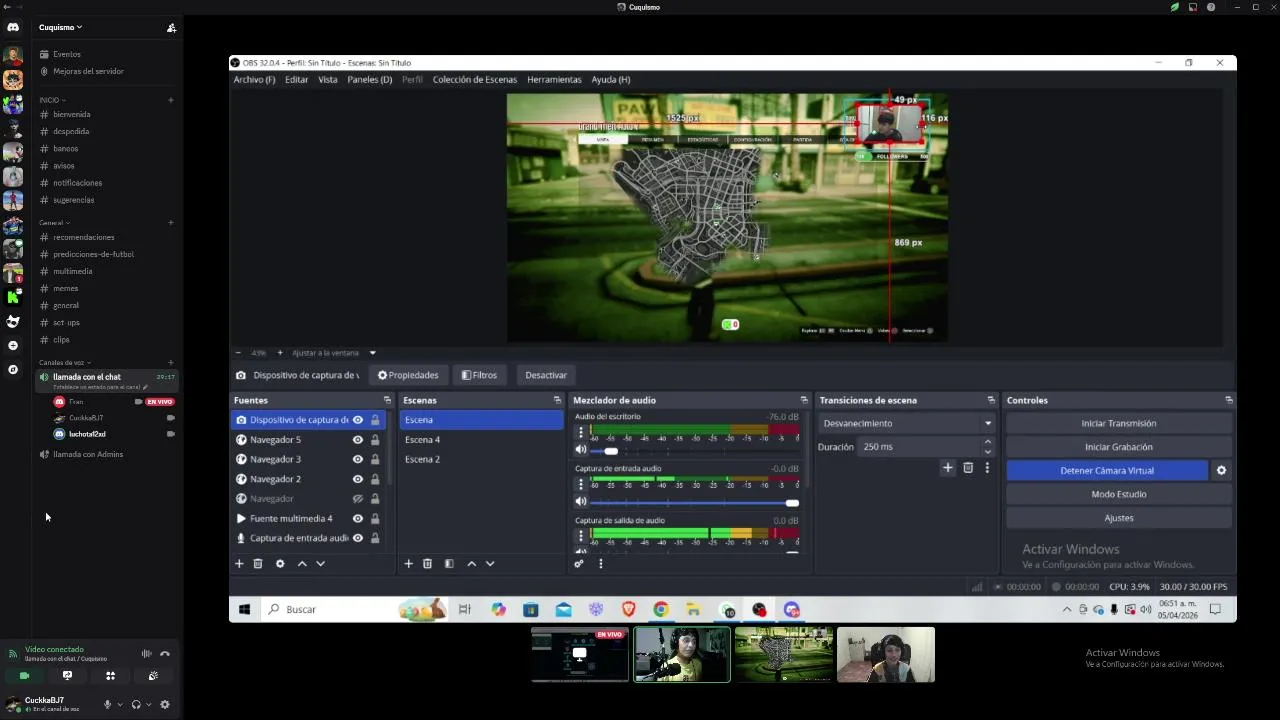Open Captura de entrada audio three-dot options
1280x720 pixels.
tap(580, 485)
